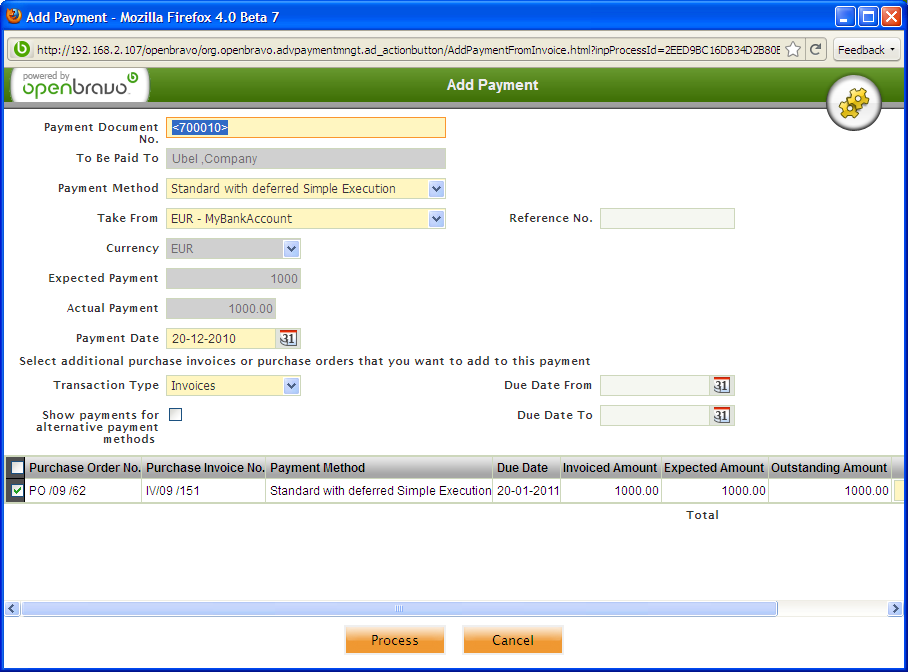Click the horizontal scrollbar right arrow

895,609
